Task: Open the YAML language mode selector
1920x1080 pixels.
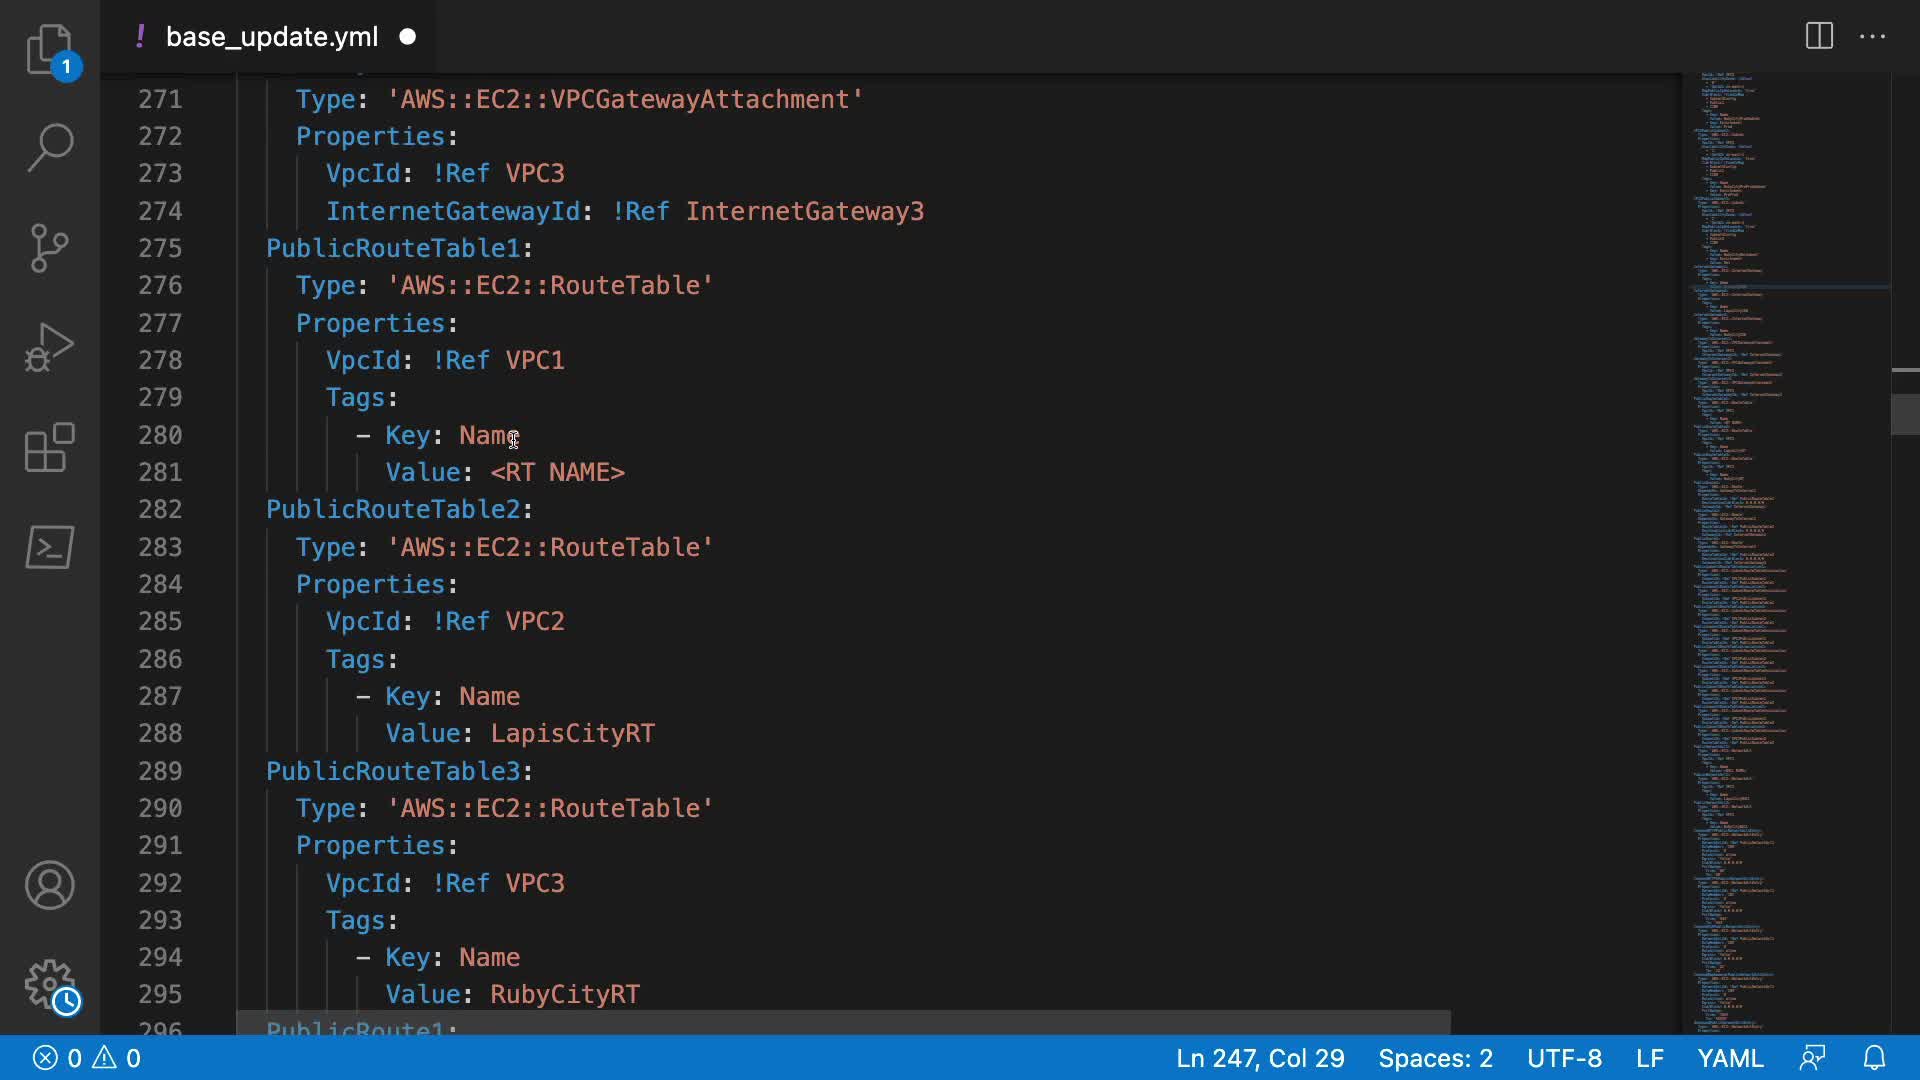Action: point(1730,1058)
